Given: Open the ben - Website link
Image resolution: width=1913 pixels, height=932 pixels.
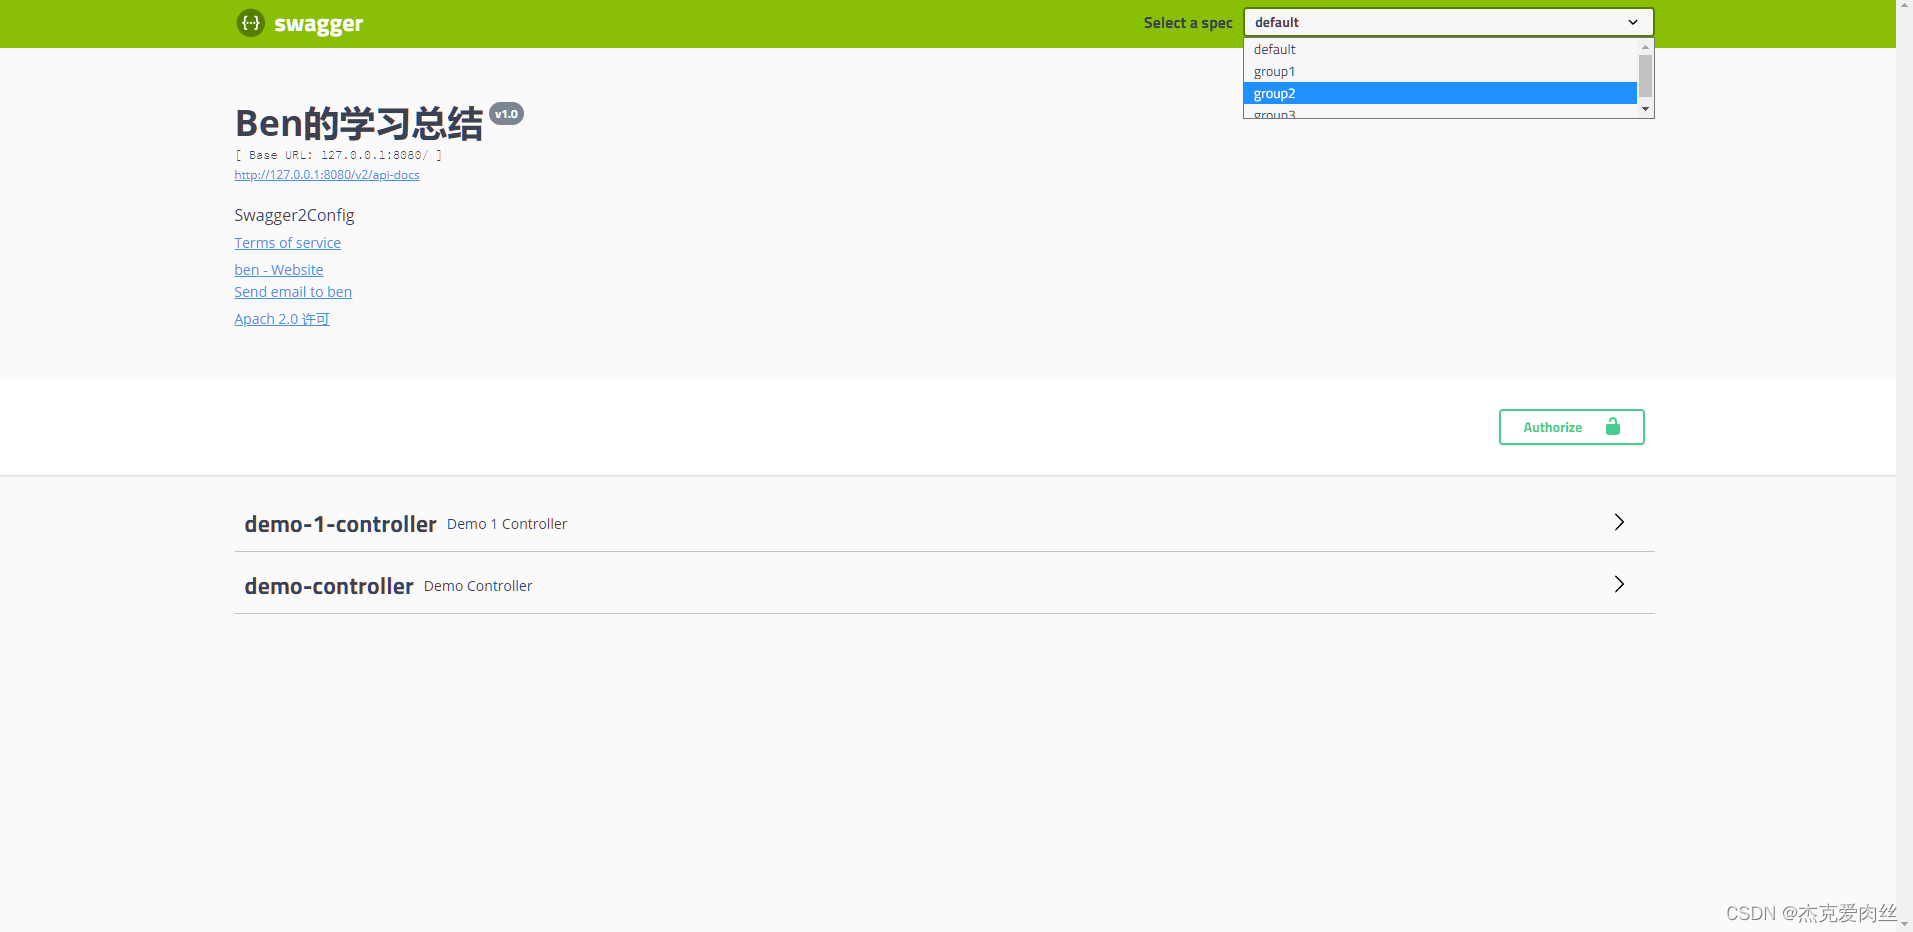Looking at the screenshot, I should click(279, 270).
